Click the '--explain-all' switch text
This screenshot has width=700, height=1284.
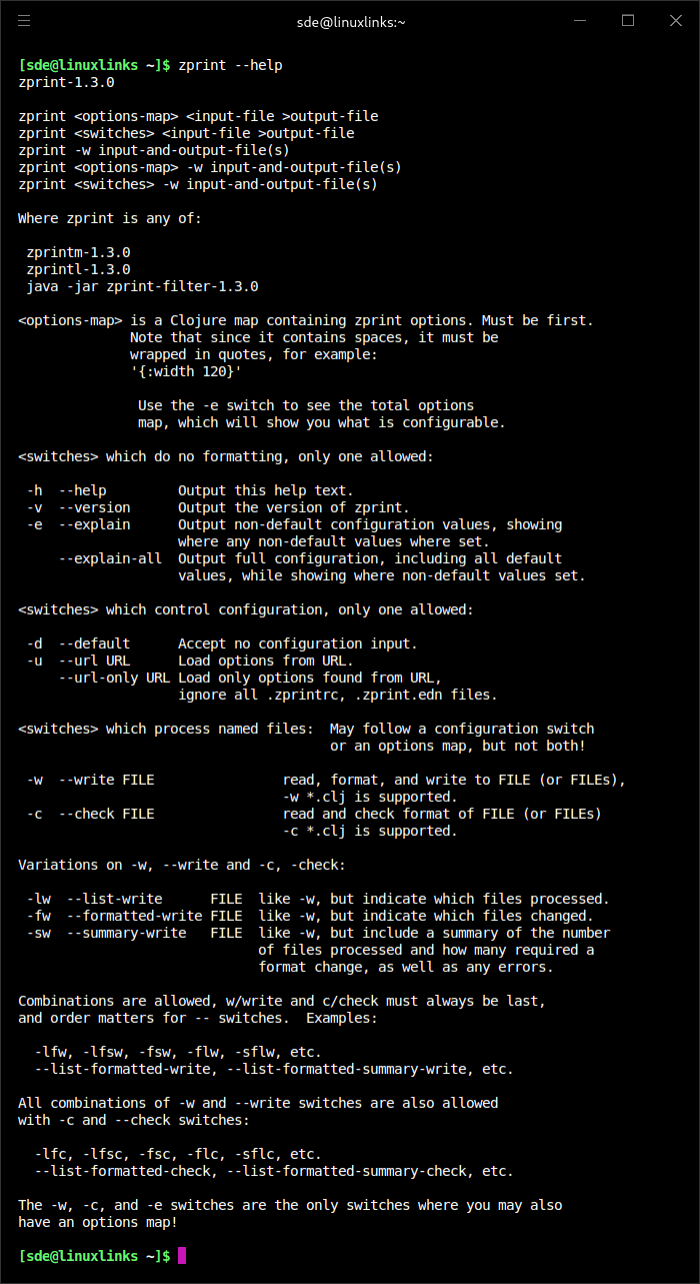pyautogui.click(x=110, y=558)
